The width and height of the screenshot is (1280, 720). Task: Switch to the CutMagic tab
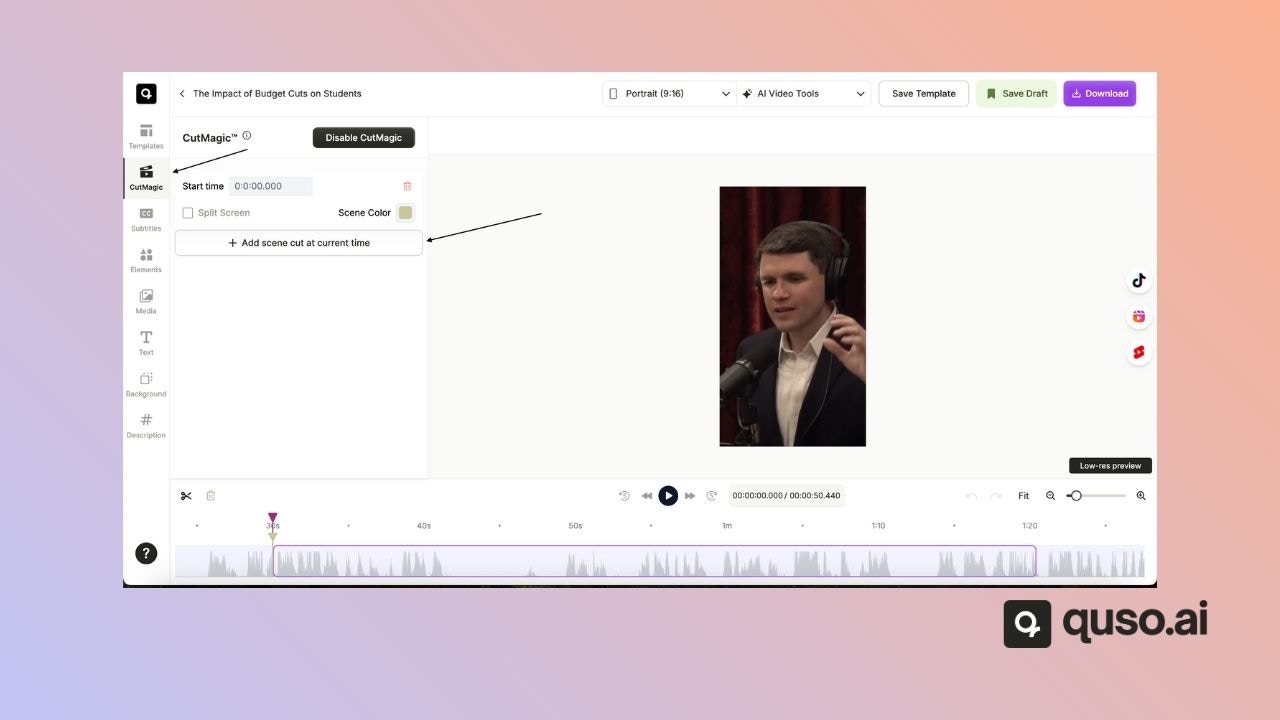pos(145,177)
